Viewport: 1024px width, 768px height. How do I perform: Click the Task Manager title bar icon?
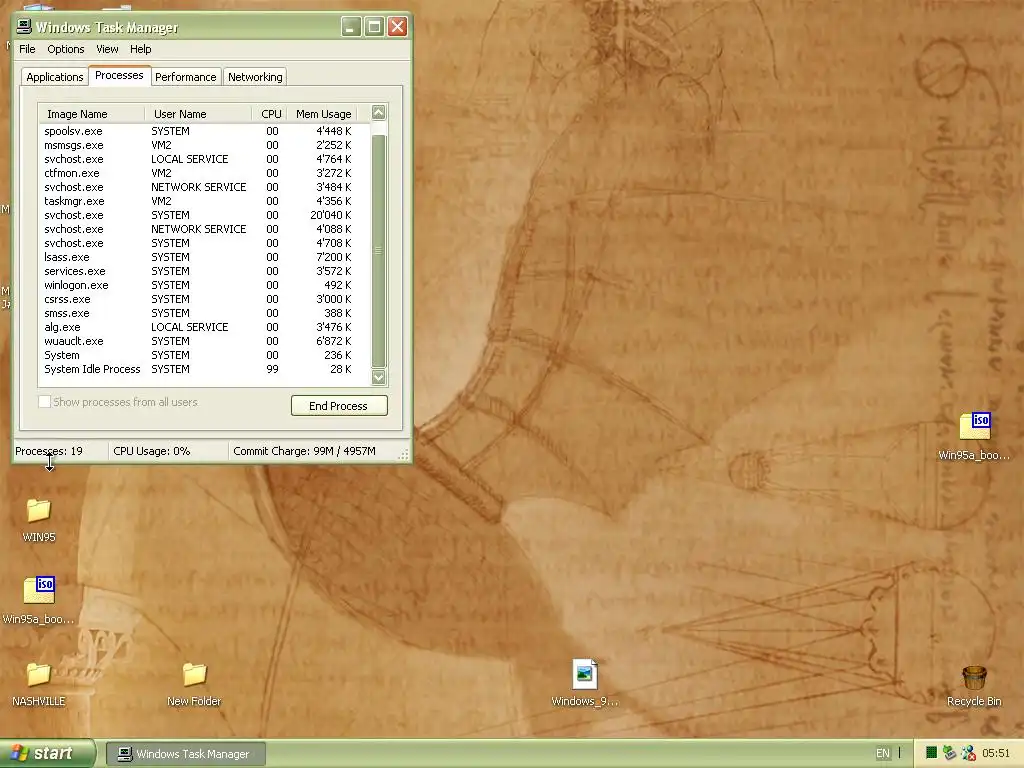[x=24, y=26]
